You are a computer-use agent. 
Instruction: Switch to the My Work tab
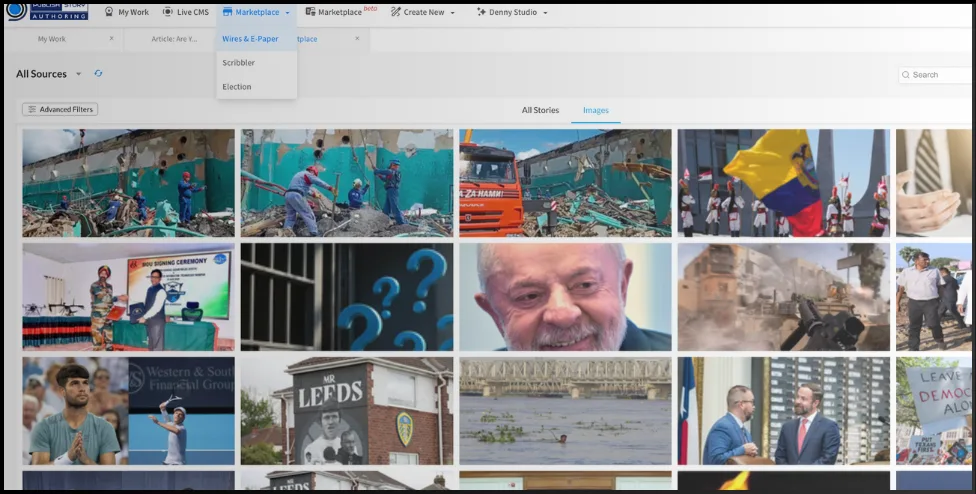click(52, 39)
